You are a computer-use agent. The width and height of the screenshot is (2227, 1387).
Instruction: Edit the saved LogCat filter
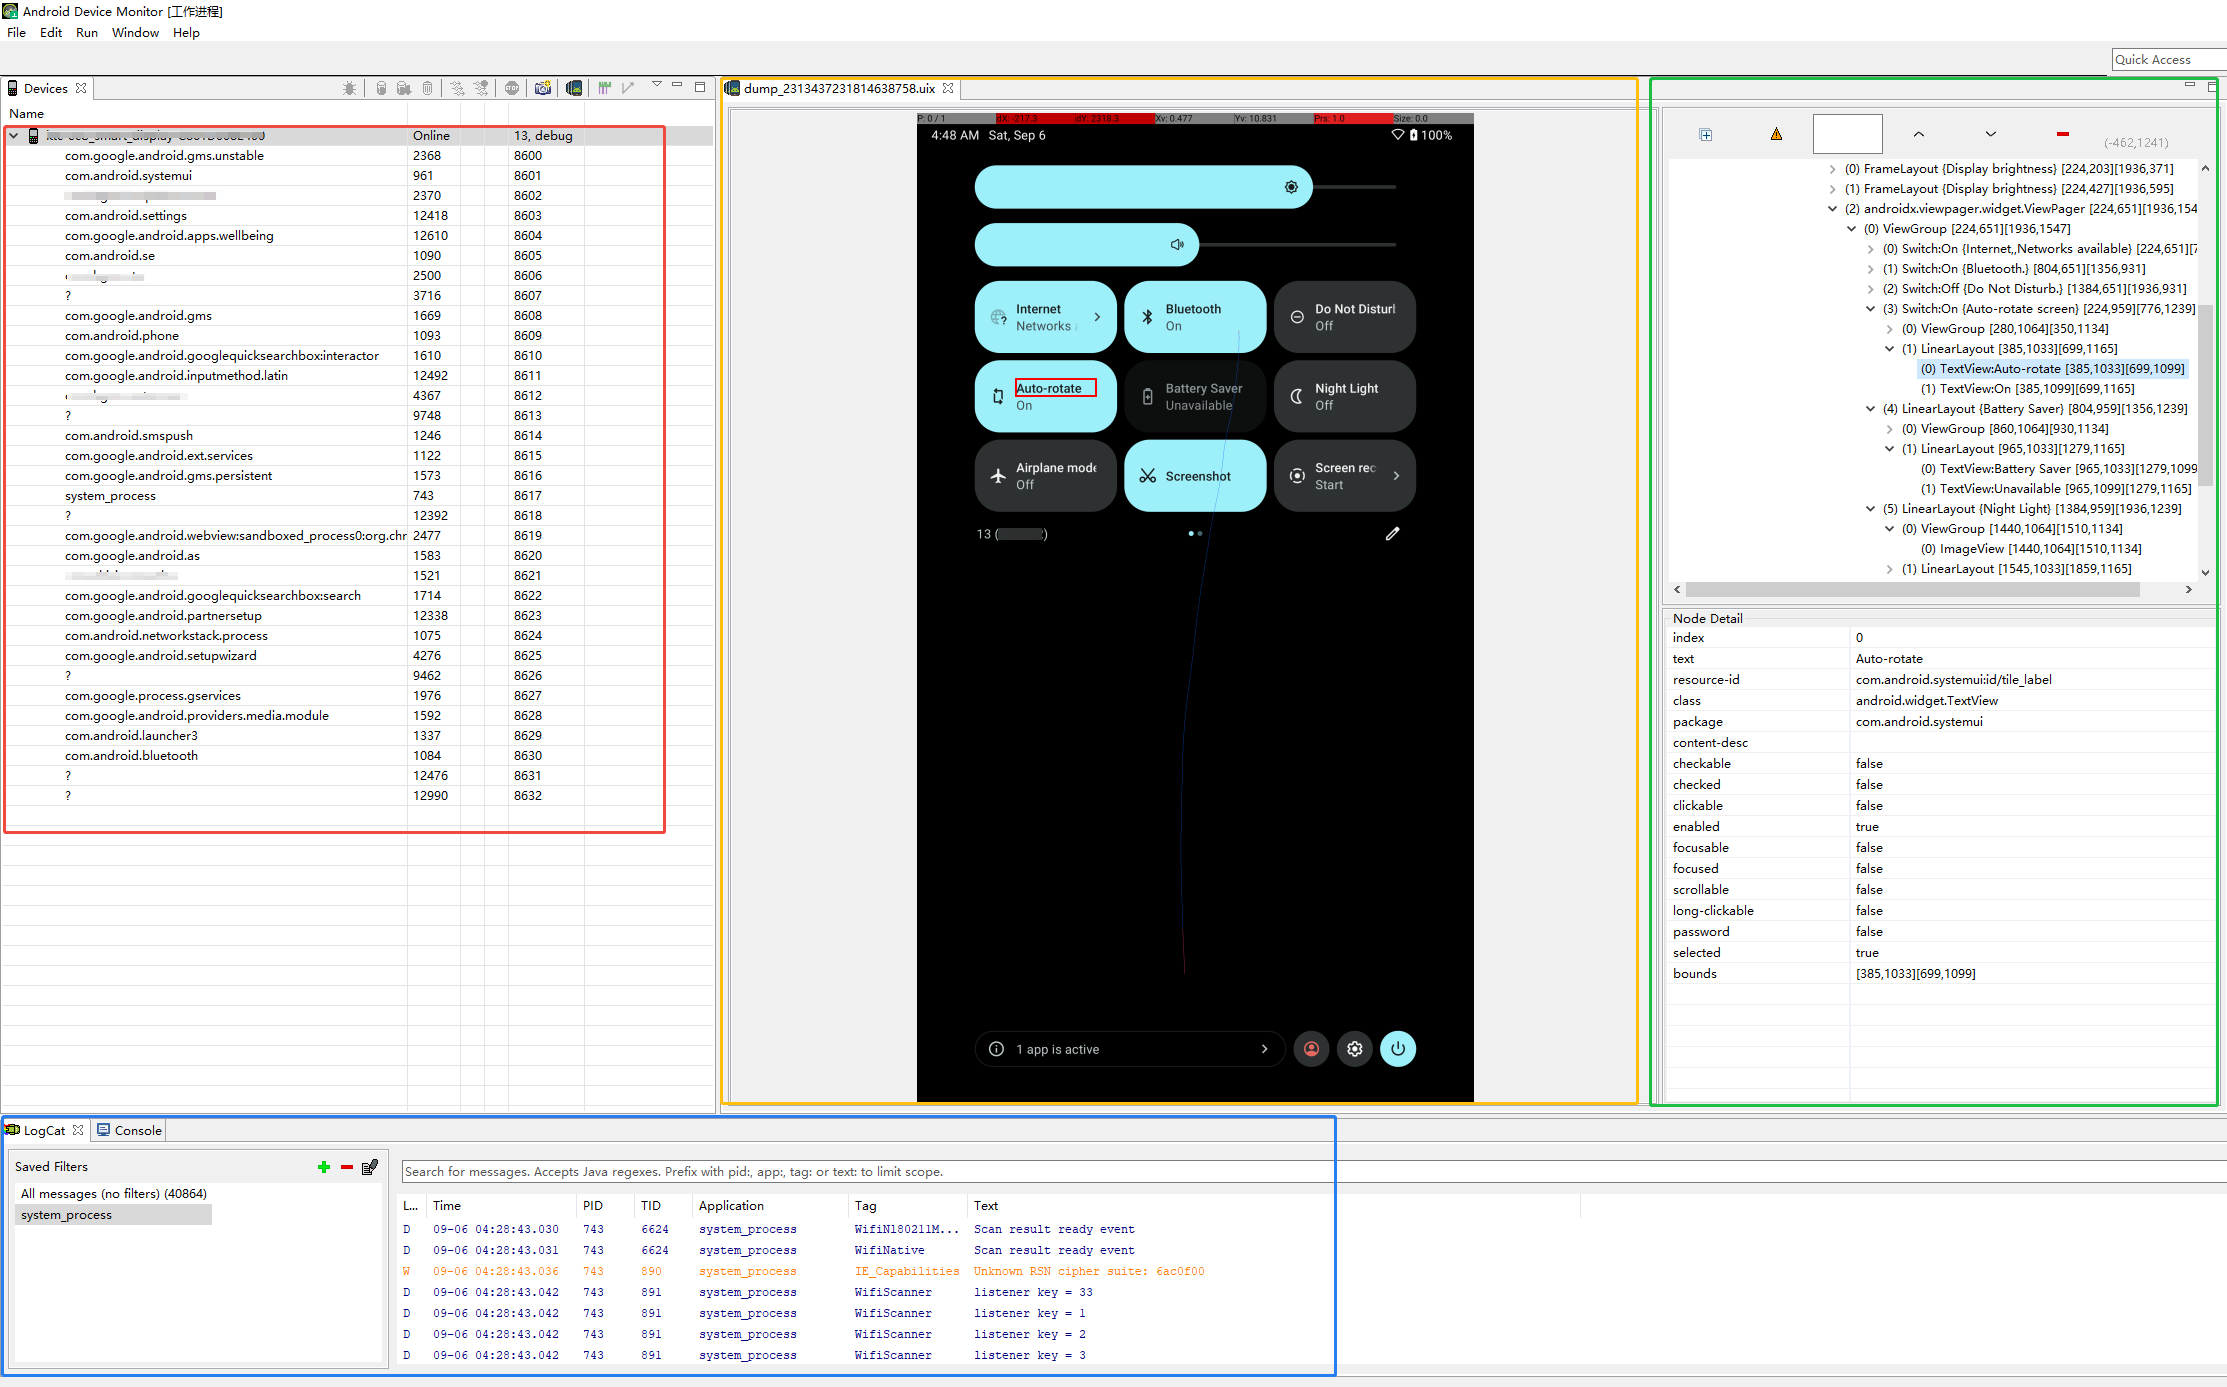click(x=370, y=1166)
